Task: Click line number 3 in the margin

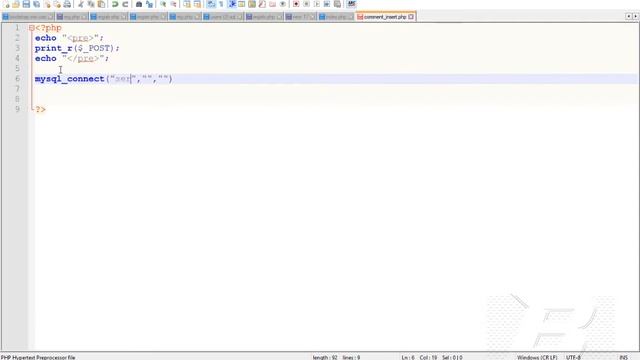Action: 18,48
